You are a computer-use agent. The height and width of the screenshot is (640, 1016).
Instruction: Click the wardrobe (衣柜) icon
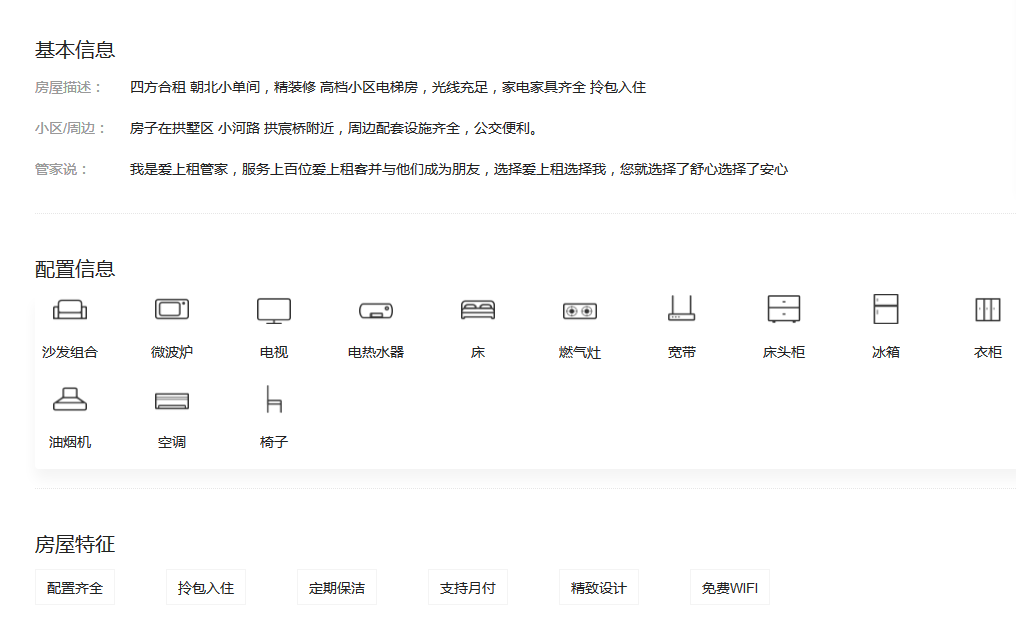pos(988,310)
